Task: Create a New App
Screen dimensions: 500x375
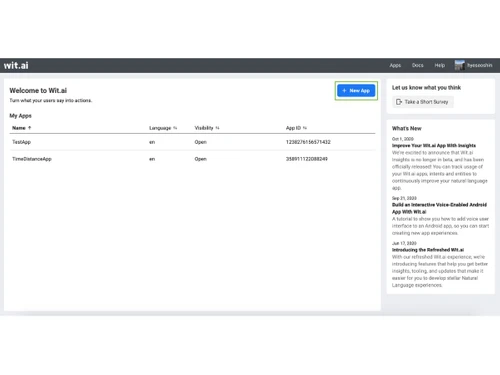Action: point(356,90)
